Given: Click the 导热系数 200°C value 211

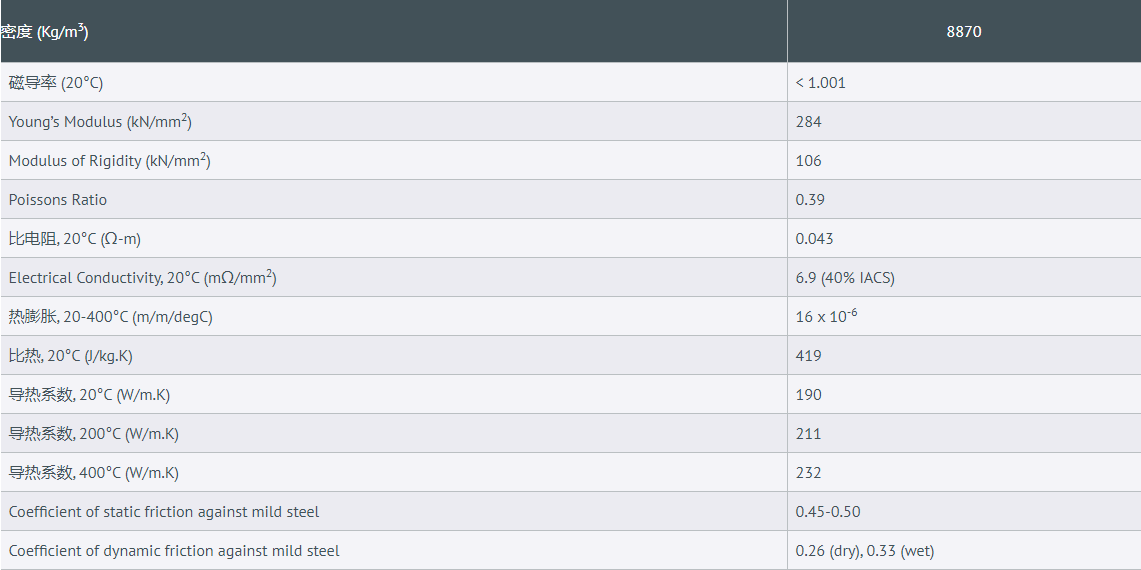Looking at the screenshot, I should click(809, 434).
